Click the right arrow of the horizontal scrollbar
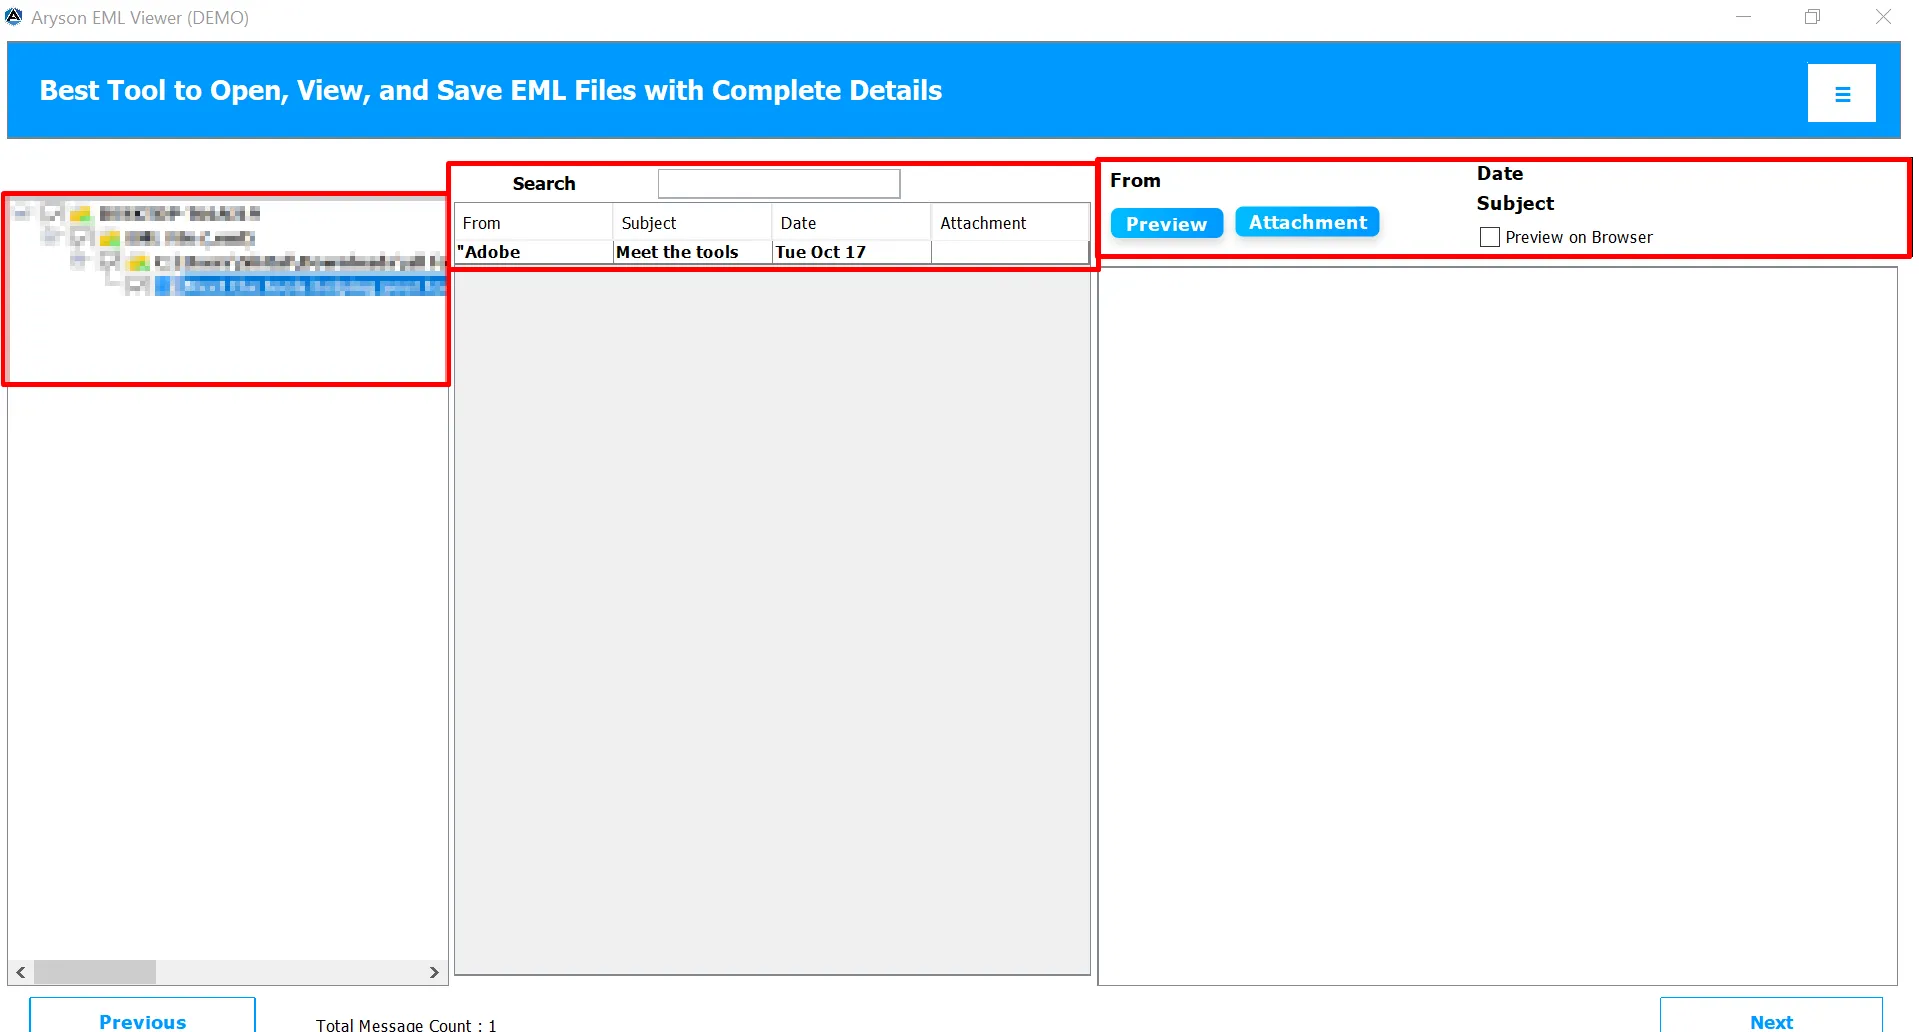 coord(435,971)
